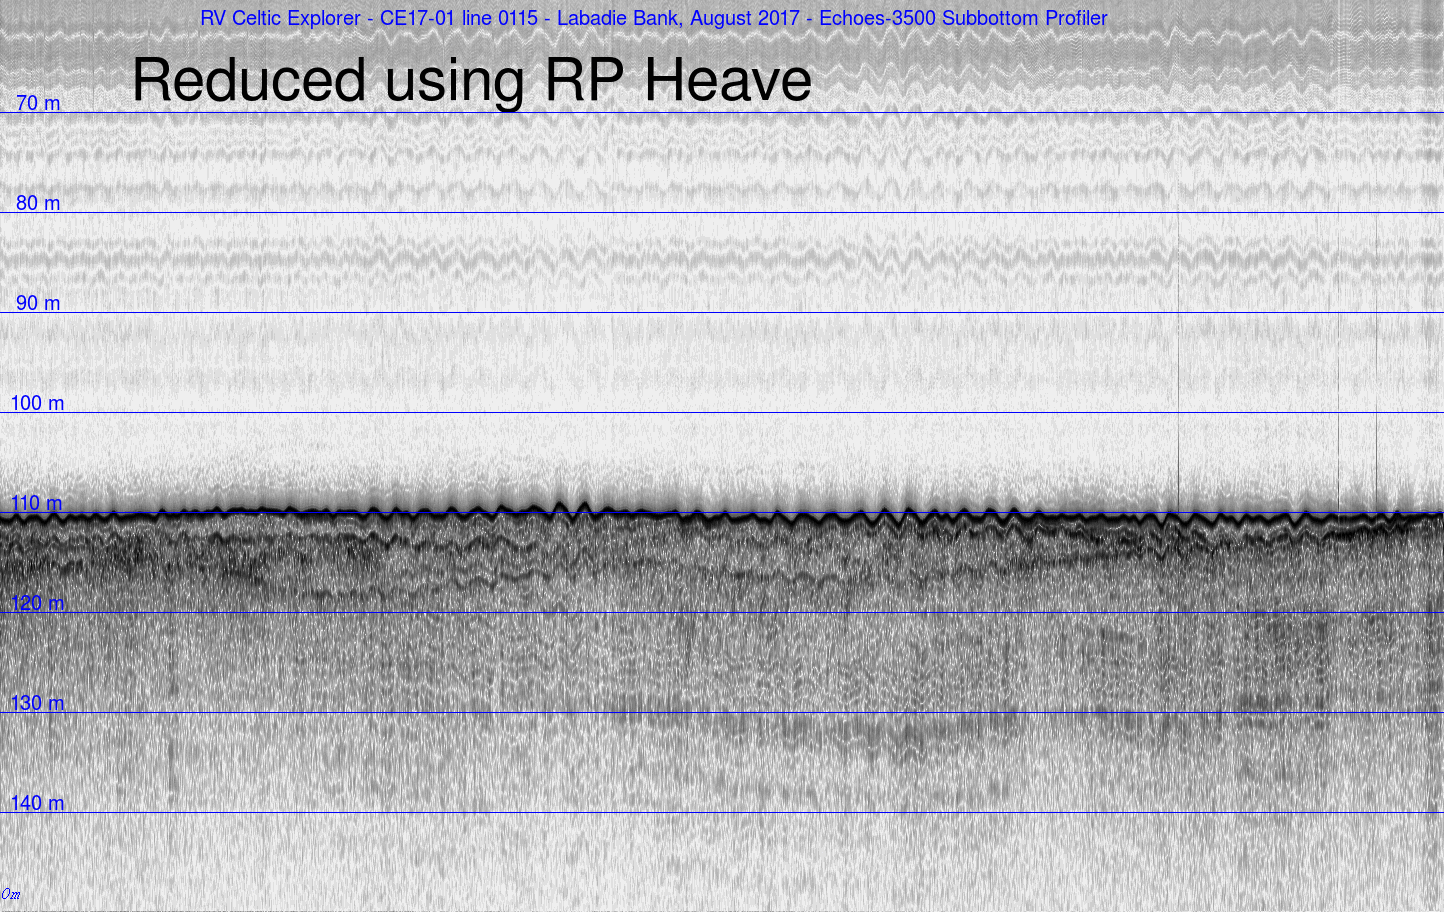This screenshot has height=912, width=1444.
Task: Click 'Echoes-3500' in the title line
Action: coord(877,18)
